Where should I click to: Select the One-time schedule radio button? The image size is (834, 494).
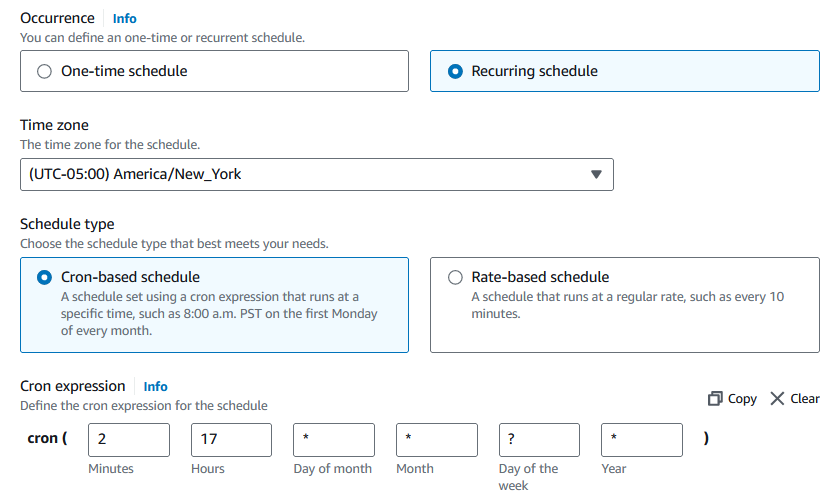click(x=43, y=71)
